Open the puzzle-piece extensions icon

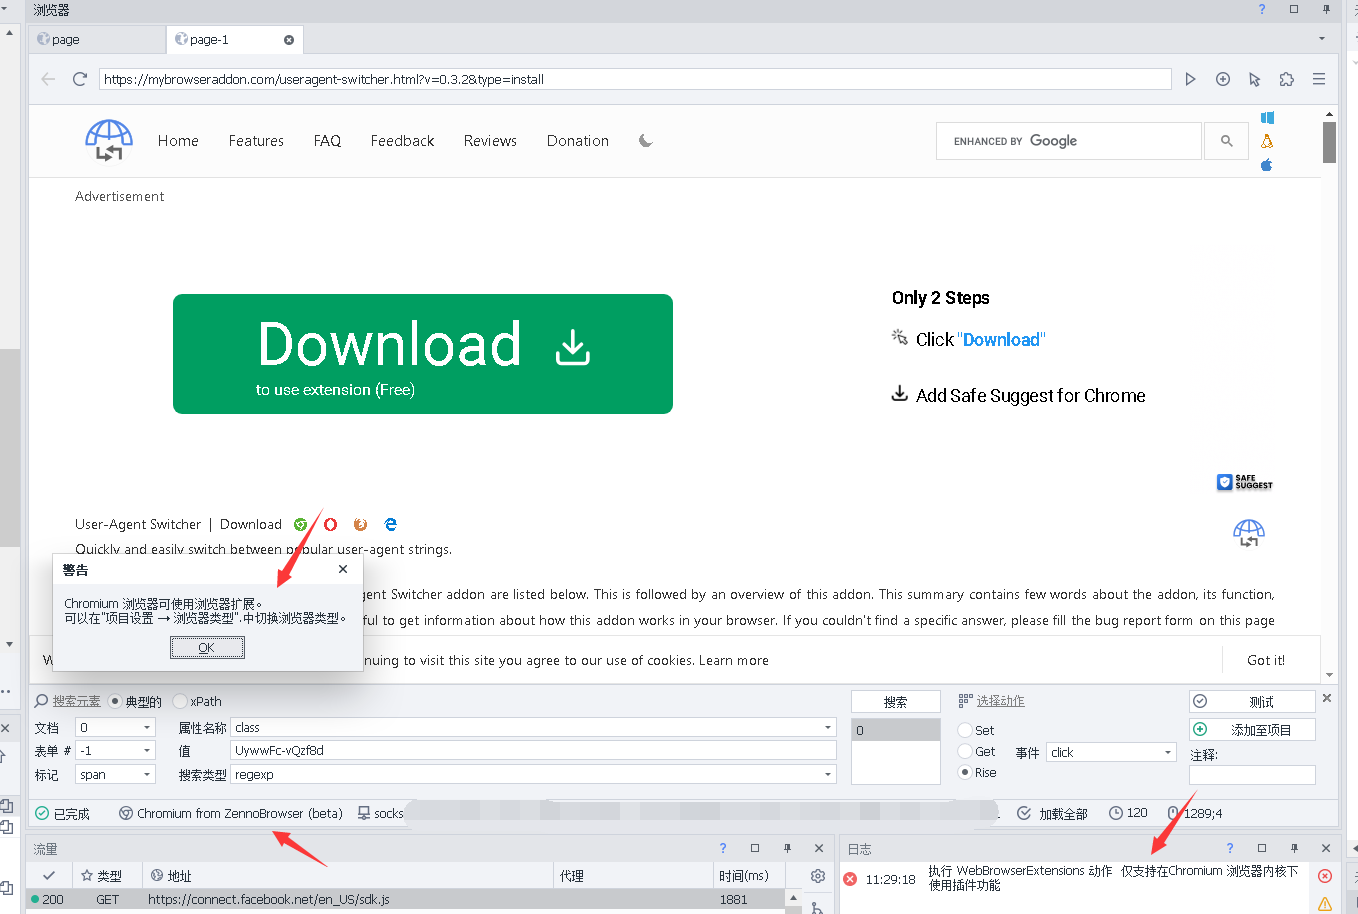coord(1287,79)
